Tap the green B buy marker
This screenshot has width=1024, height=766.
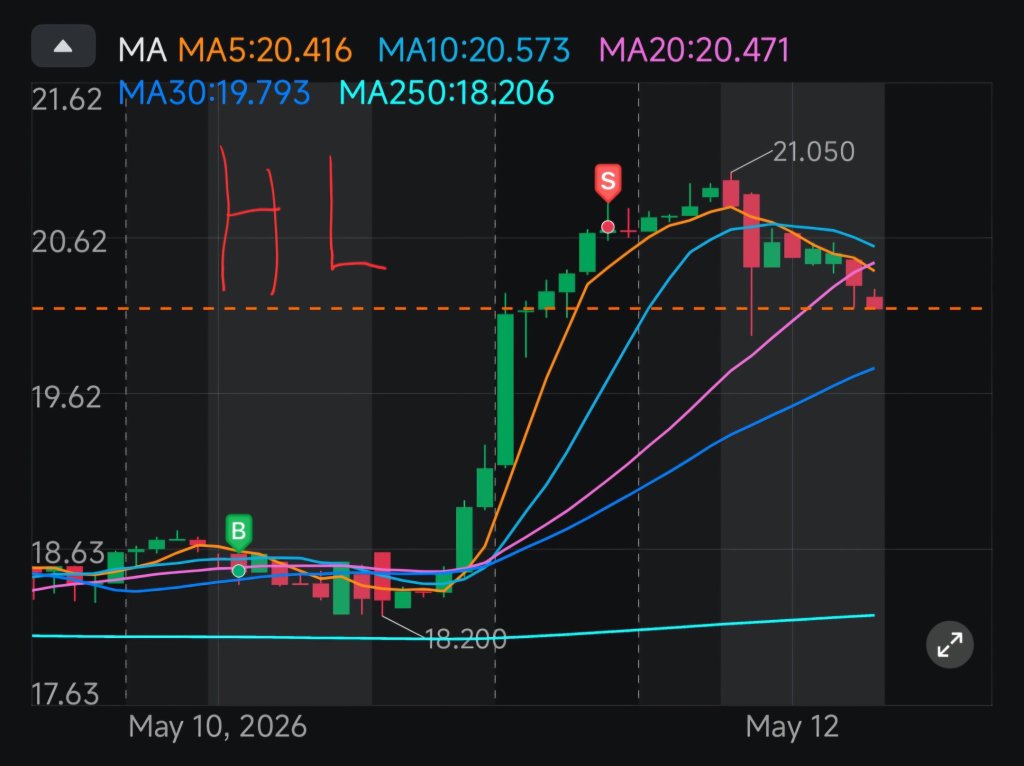click(x=238, y=532)
